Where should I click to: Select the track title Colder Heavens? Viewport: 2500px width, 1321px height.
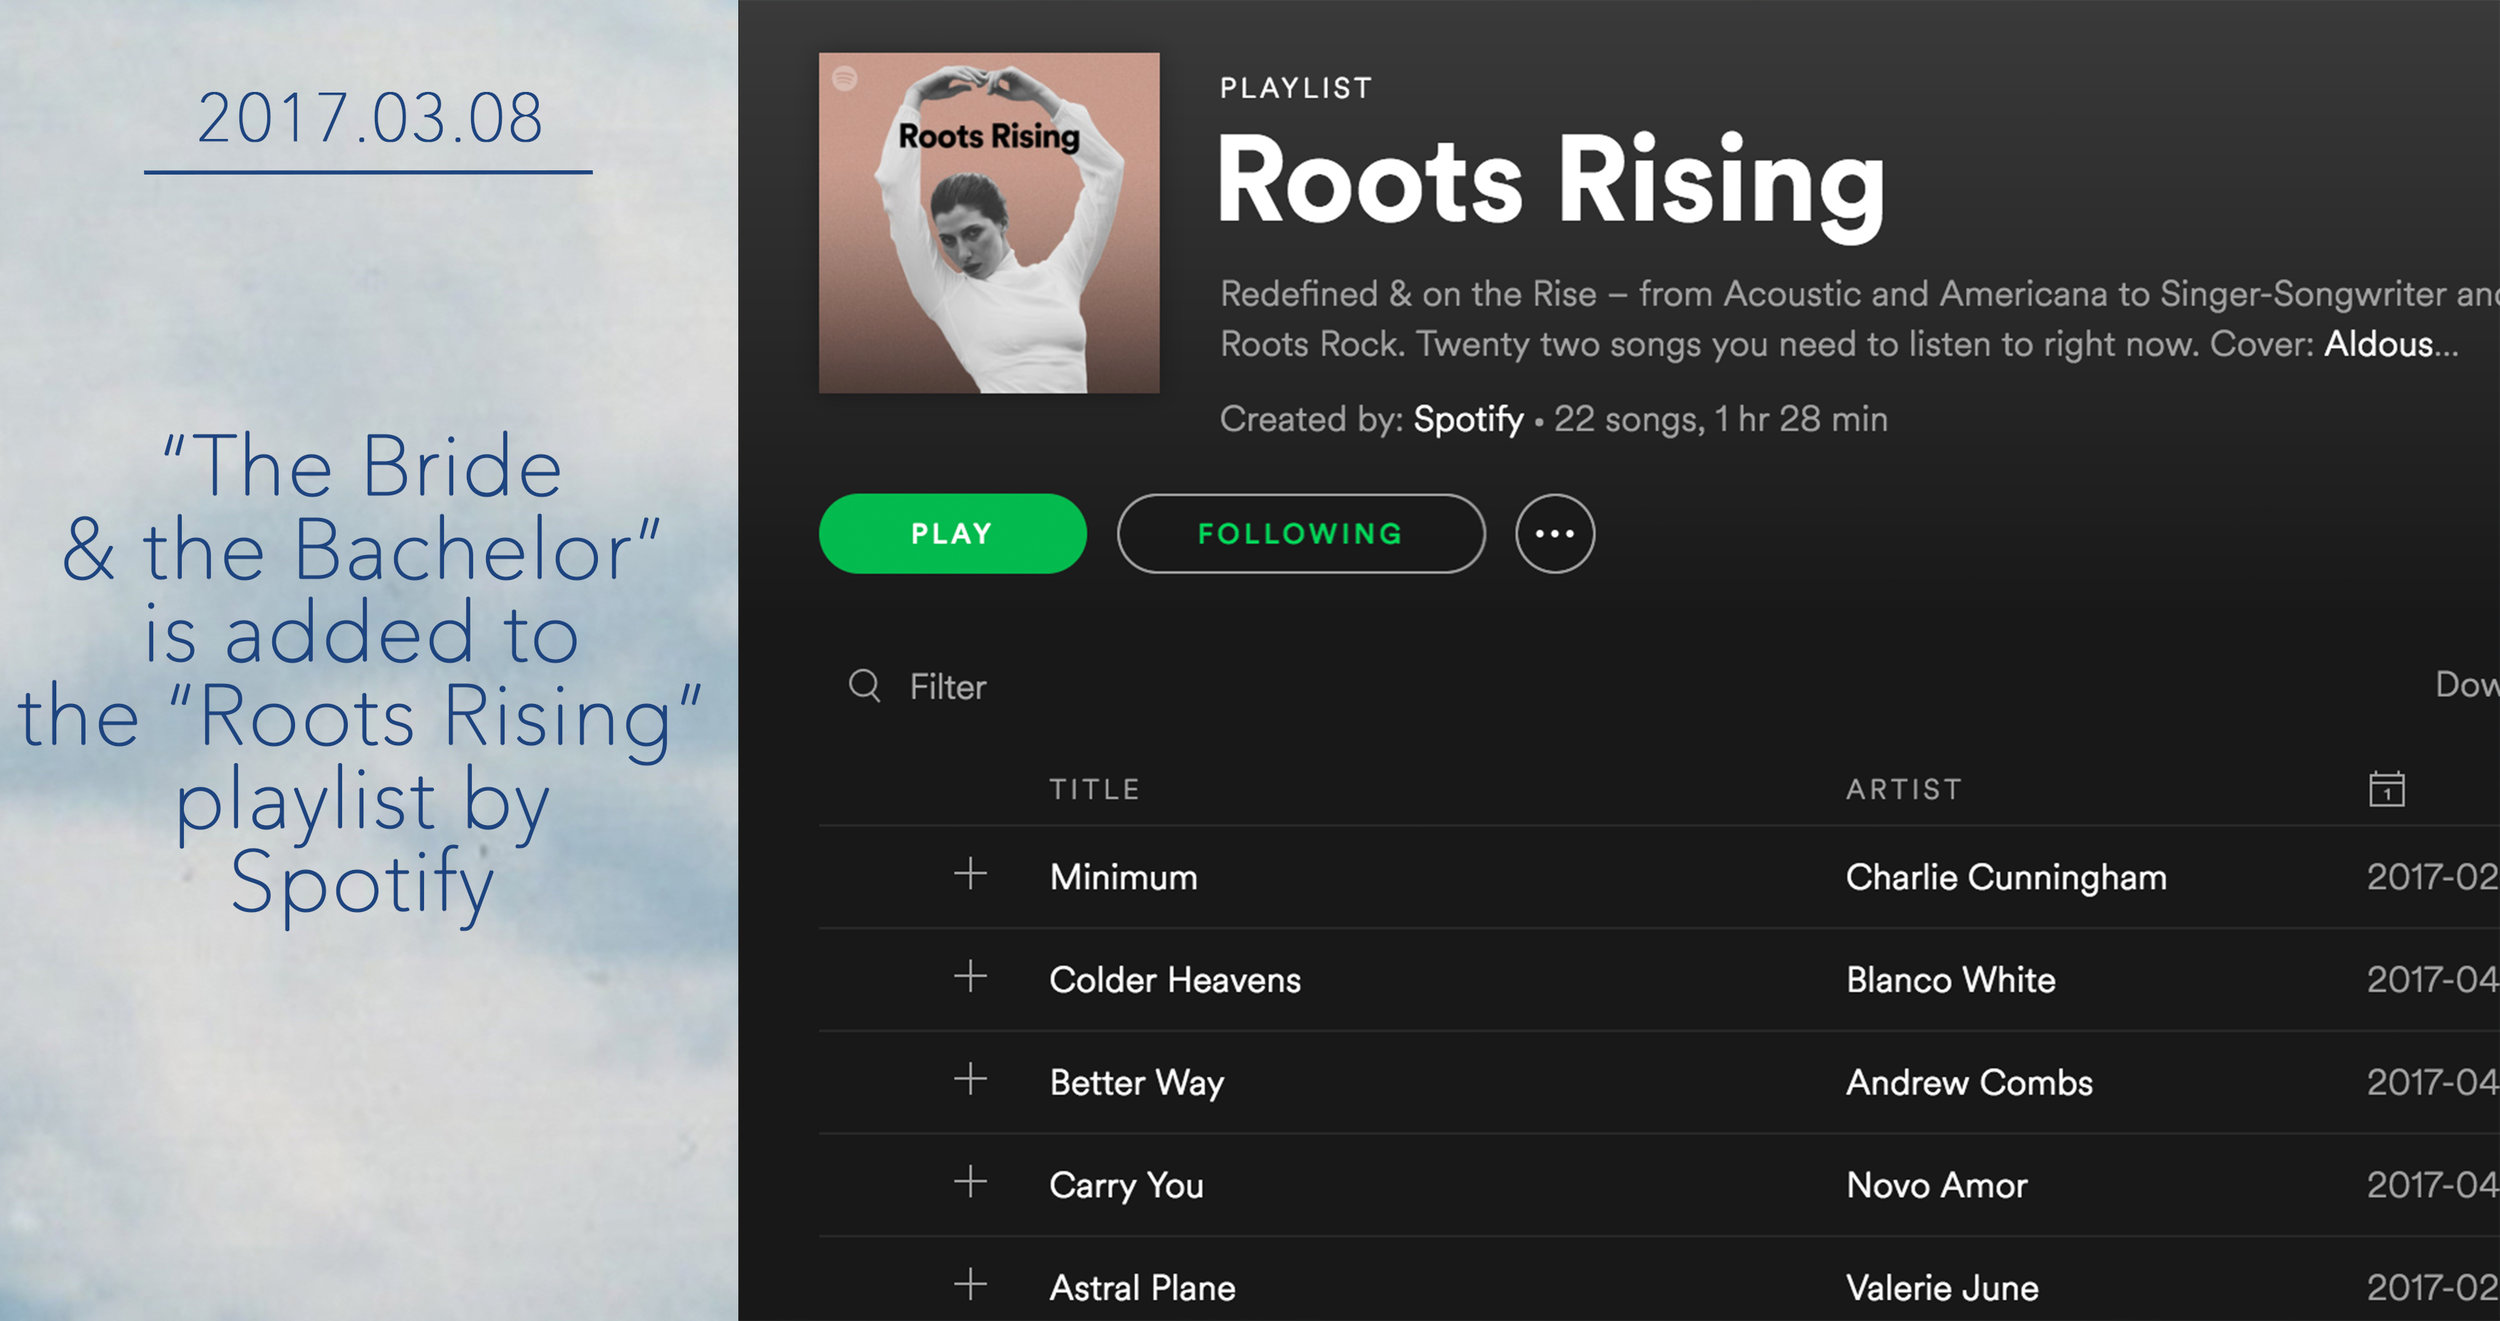tap(1175, 980)
